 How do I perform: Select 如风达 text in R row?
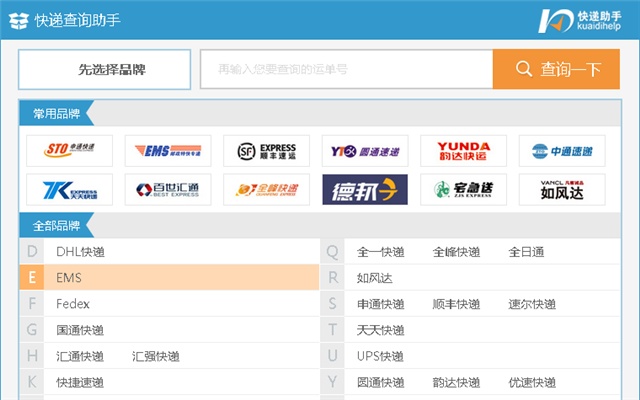tap(374, 278)
